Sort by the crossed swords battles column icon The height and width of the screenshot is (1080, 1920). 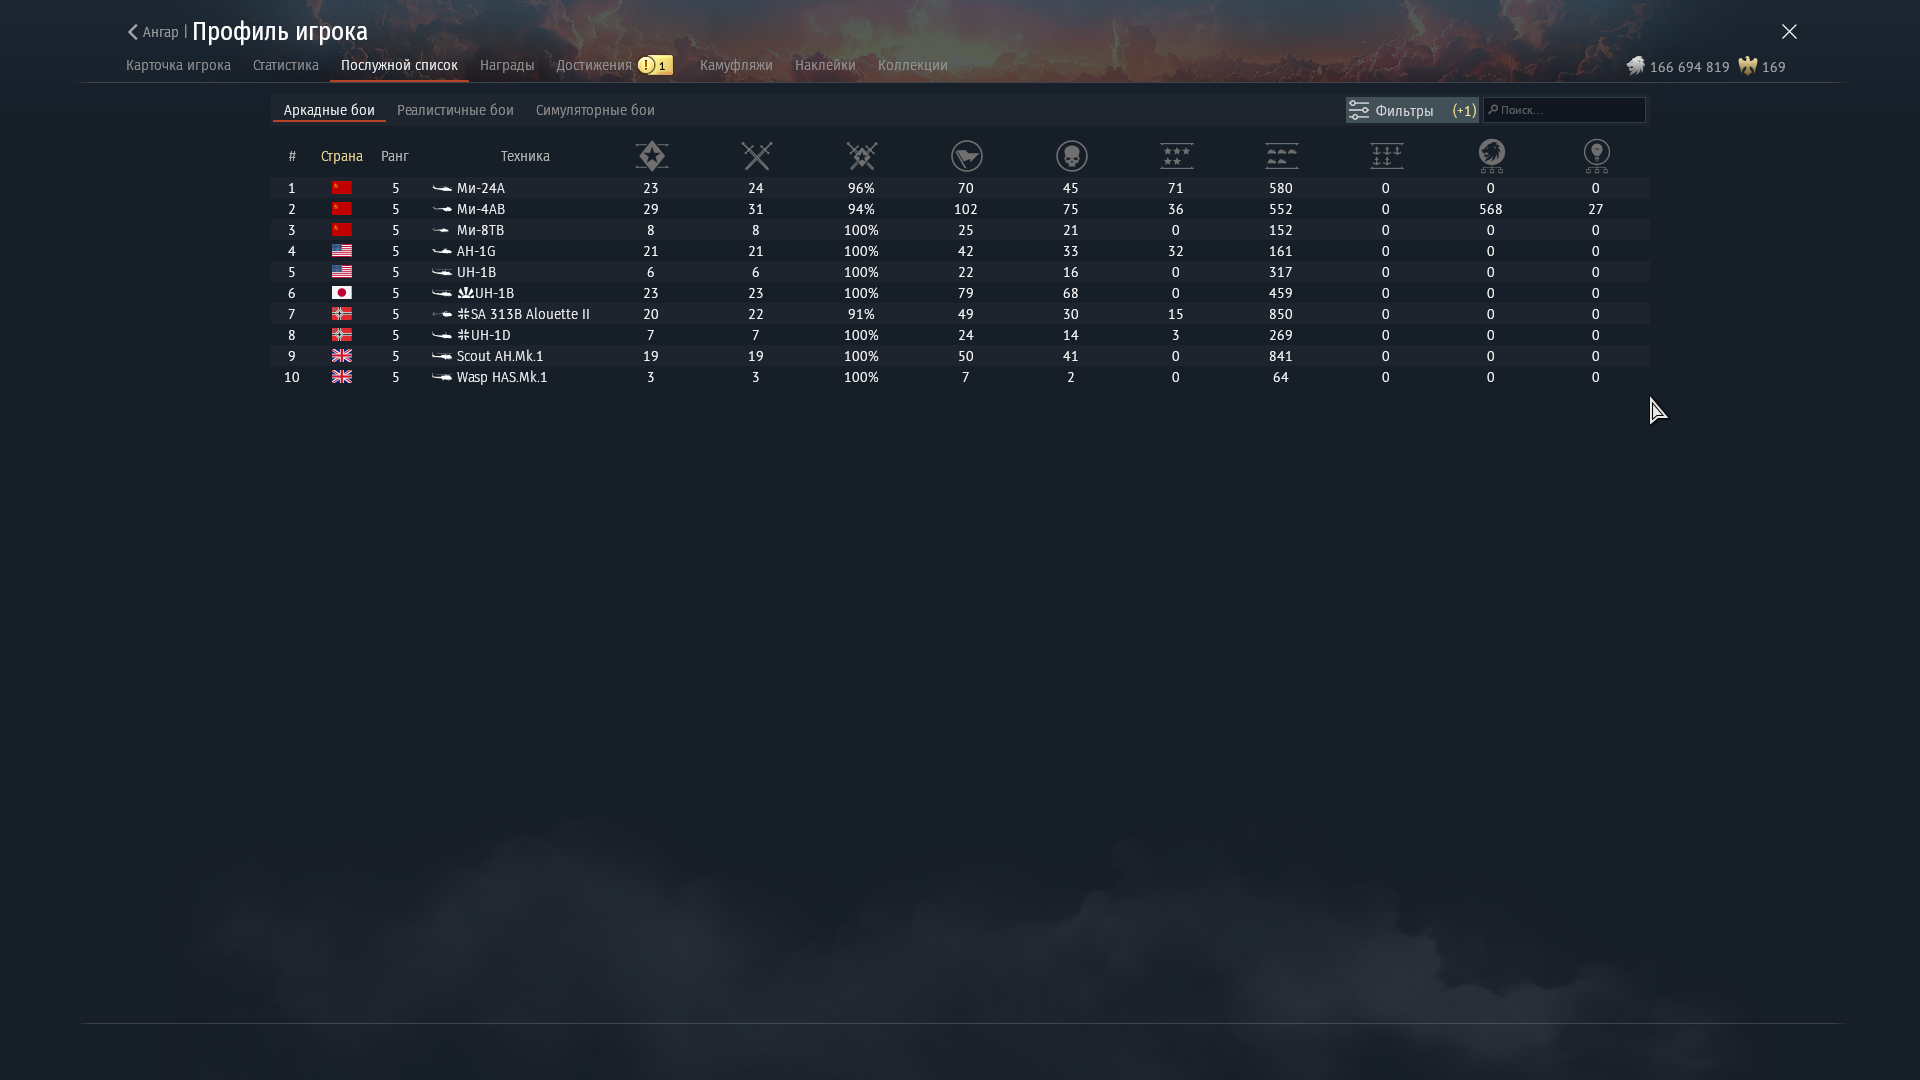[x=756, y=156]
